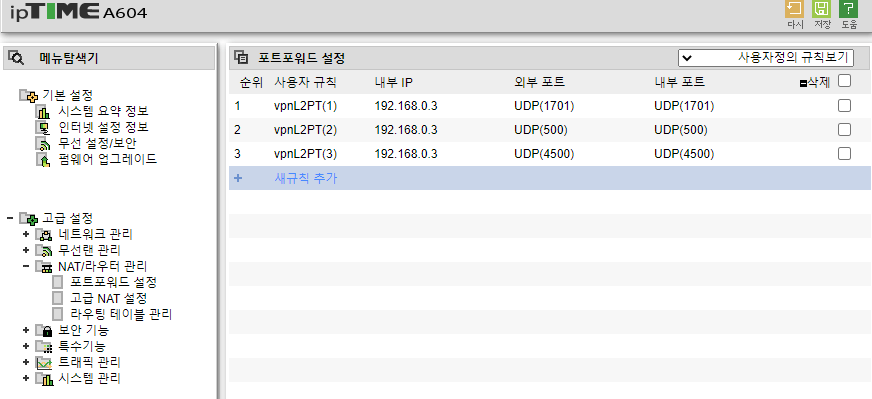The height and width of the screenshot is (399, 872).
Task: Click the minus icon beside 삭제
Action: (x=803, y=84)
